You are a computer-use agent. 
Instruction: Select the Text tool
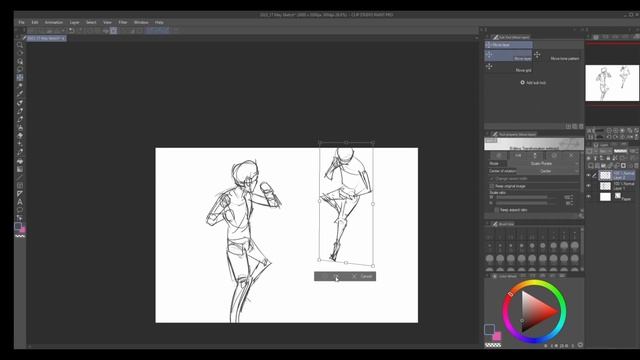coord(20,202)
